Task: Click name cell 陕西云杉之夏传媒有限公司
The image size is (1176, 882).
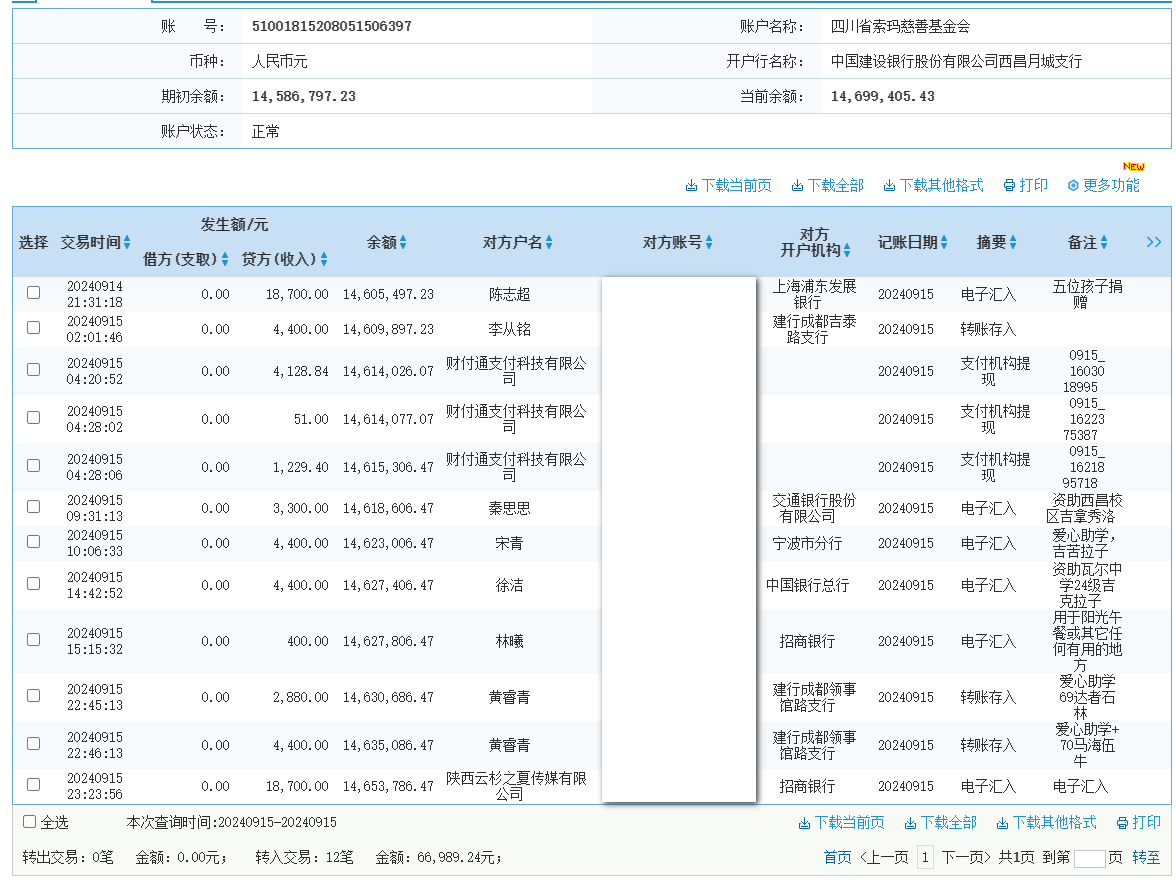Action: click(x=516, y=786)
